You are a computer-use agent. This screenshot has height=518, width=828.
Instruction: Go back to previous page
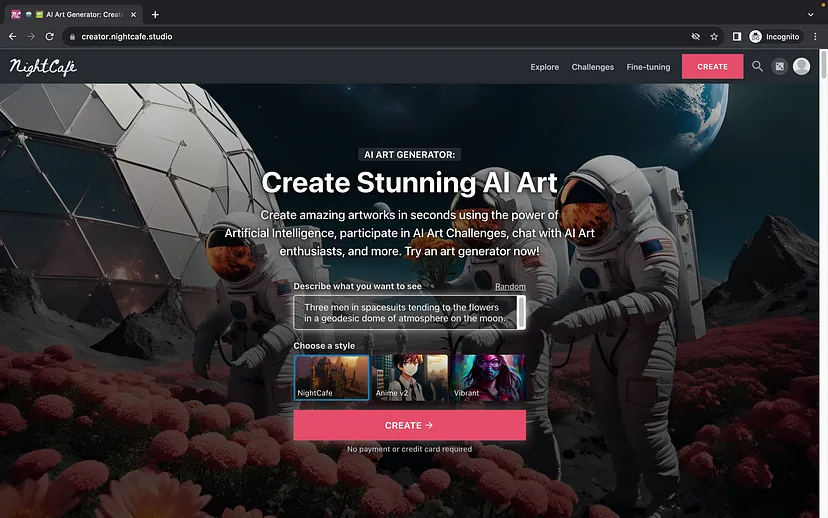click(x=12, y=36)
